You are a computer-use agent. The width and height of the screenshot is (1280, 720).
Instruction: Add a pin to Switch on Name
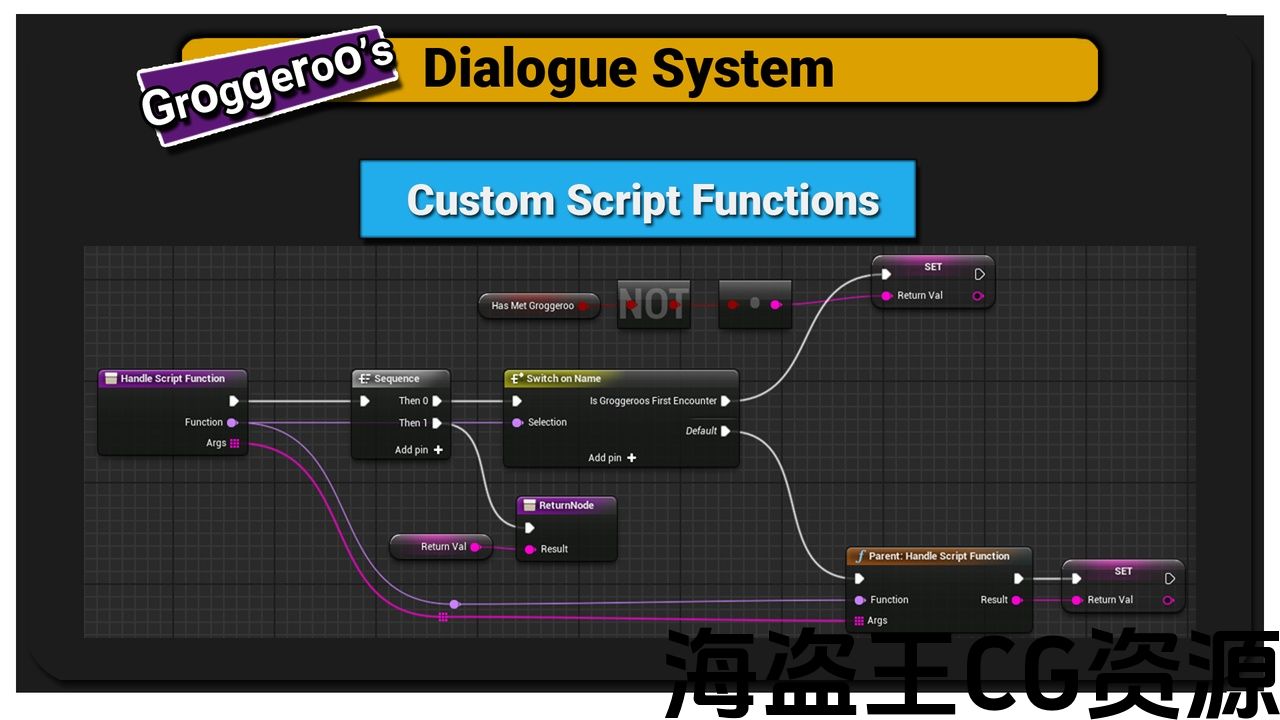point(631,458)
